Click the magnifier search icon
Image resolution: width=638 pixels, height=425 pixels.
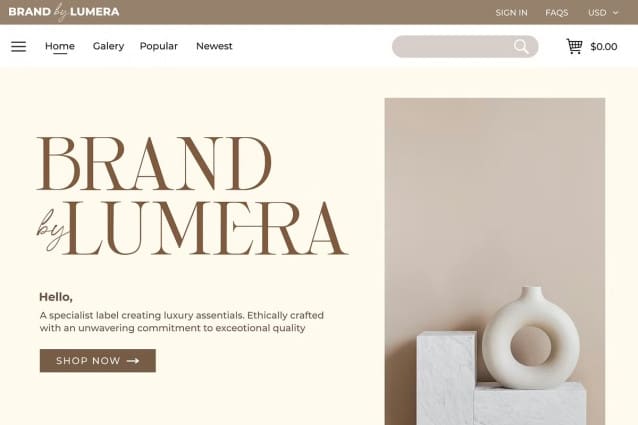click(x=521, y=46)
